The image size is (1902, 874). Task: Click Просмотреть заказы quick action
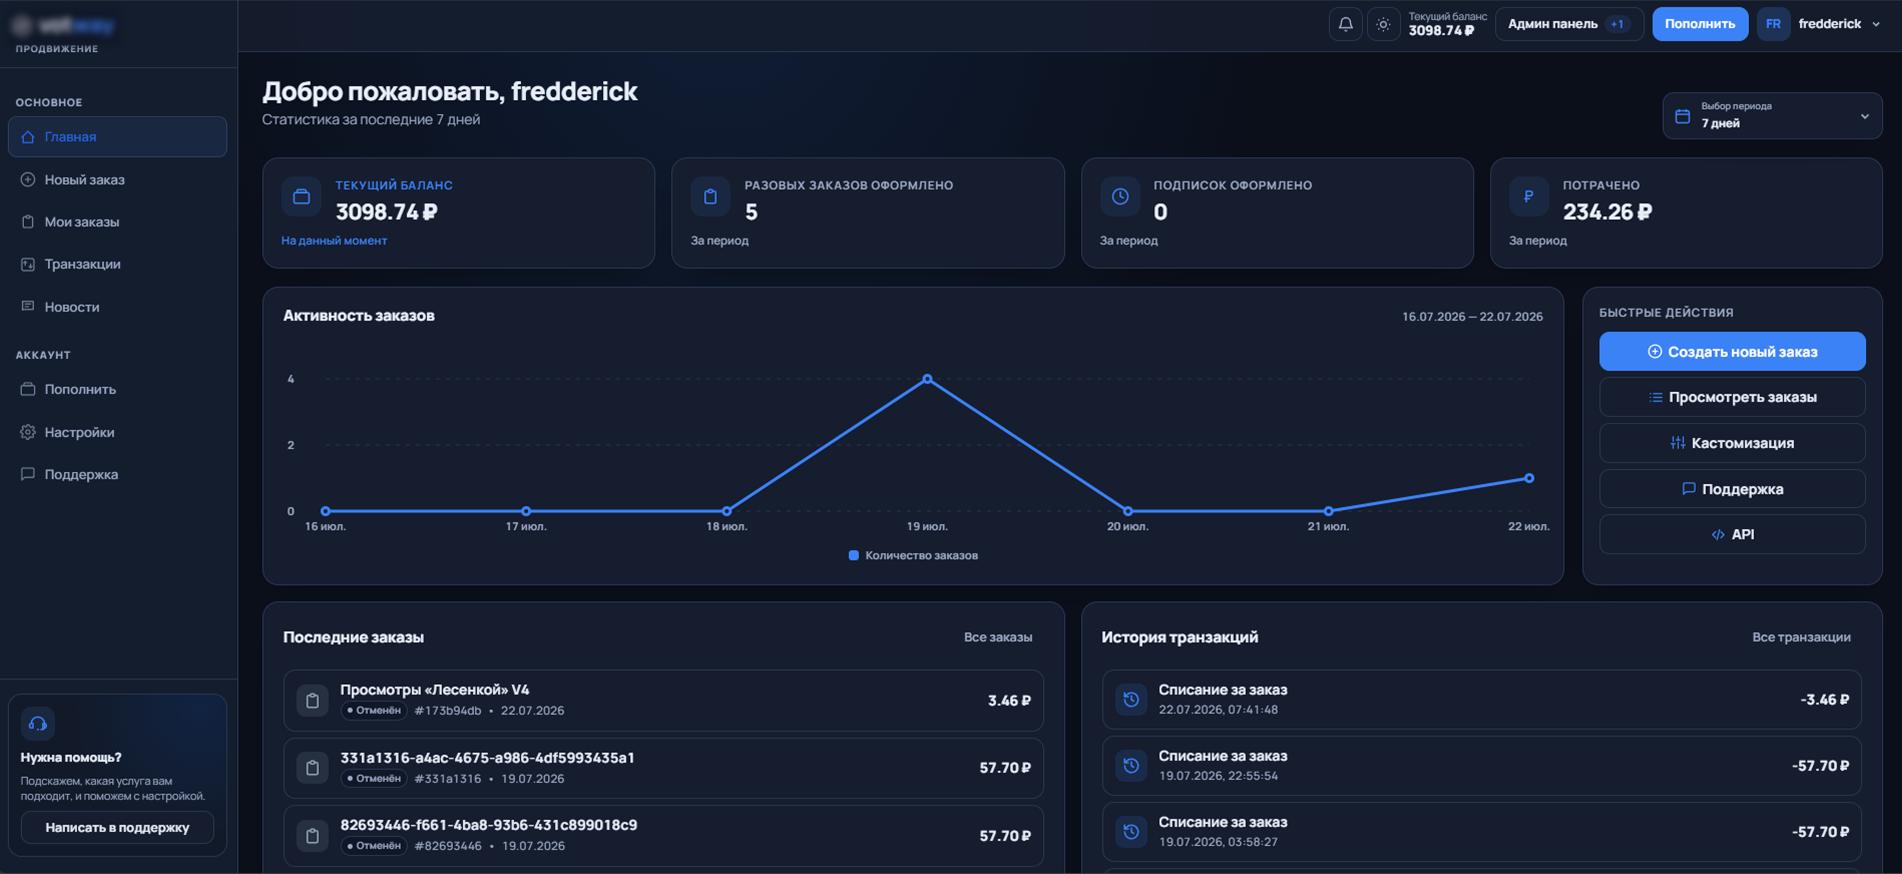1732,397
